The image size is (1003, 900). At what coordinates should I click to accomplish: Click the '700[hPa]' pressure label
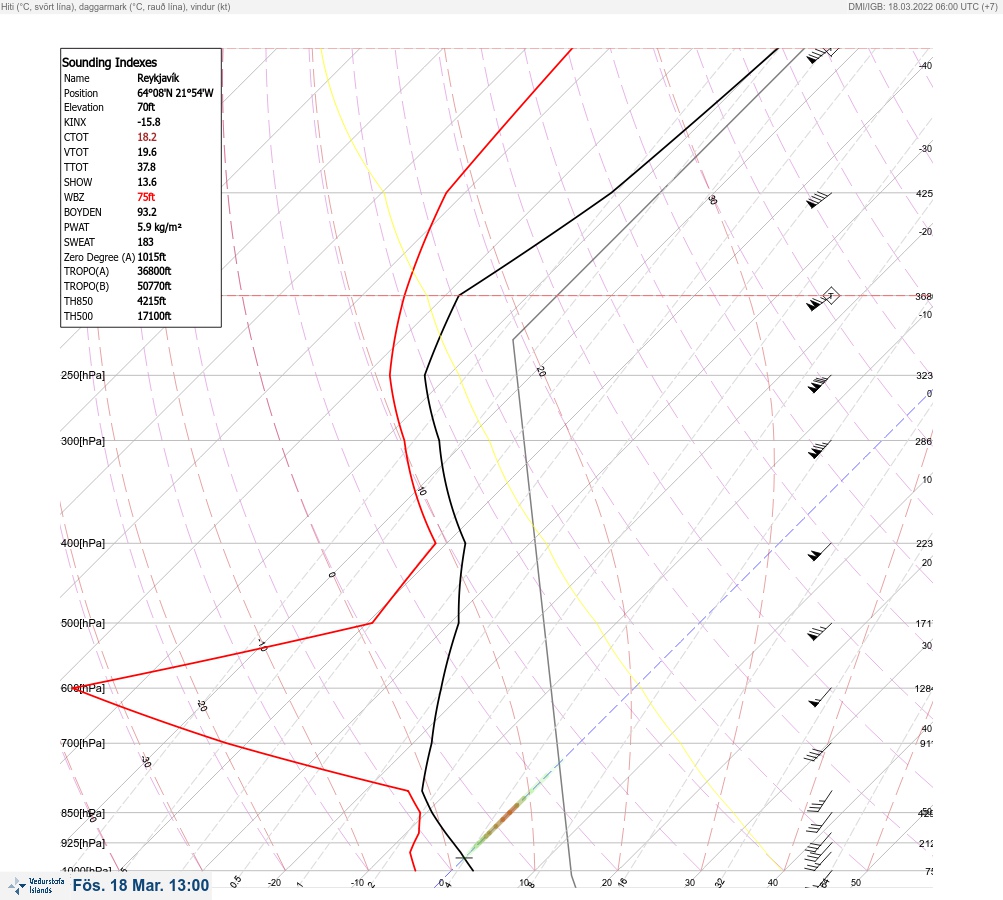[83, 743]
